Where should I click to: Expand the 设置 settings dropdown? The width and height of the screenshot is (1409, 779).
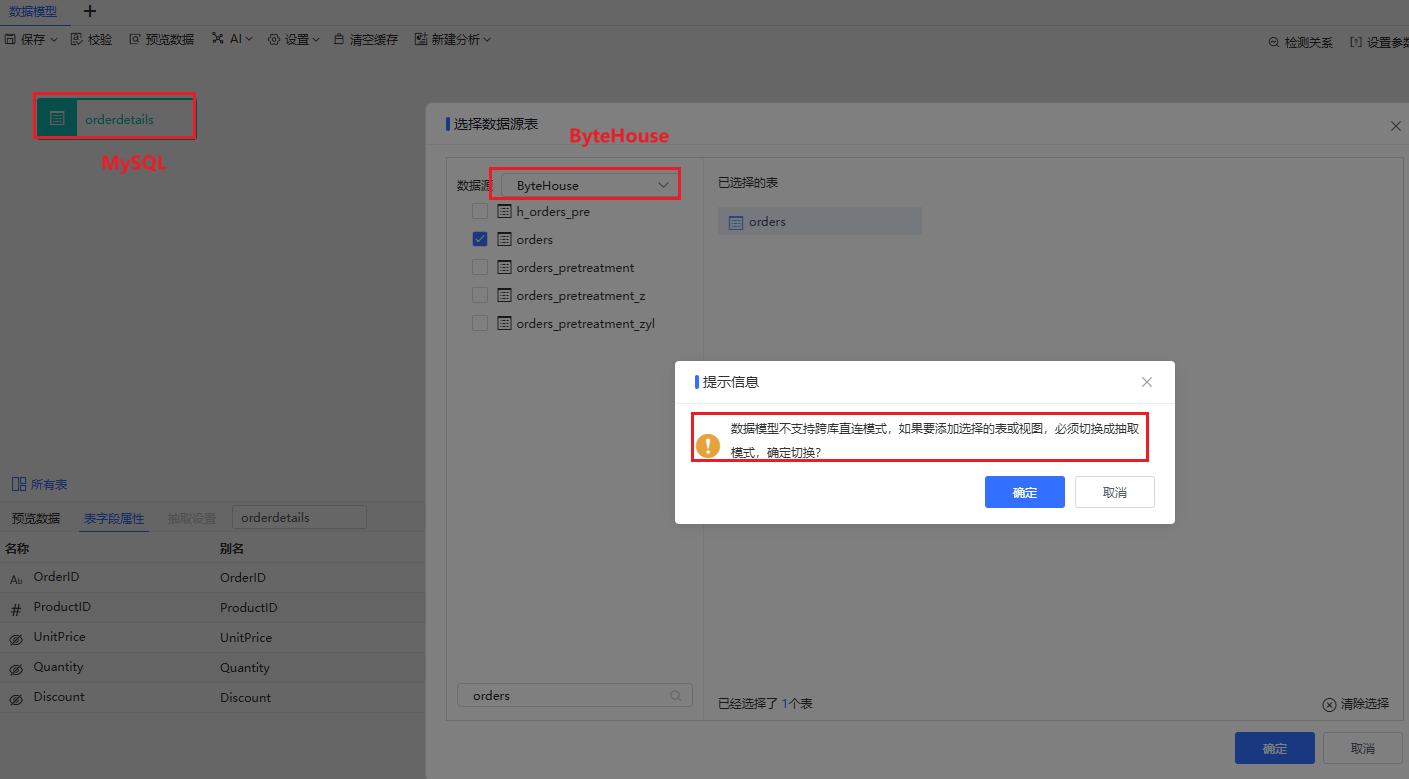tap(293, 40)
